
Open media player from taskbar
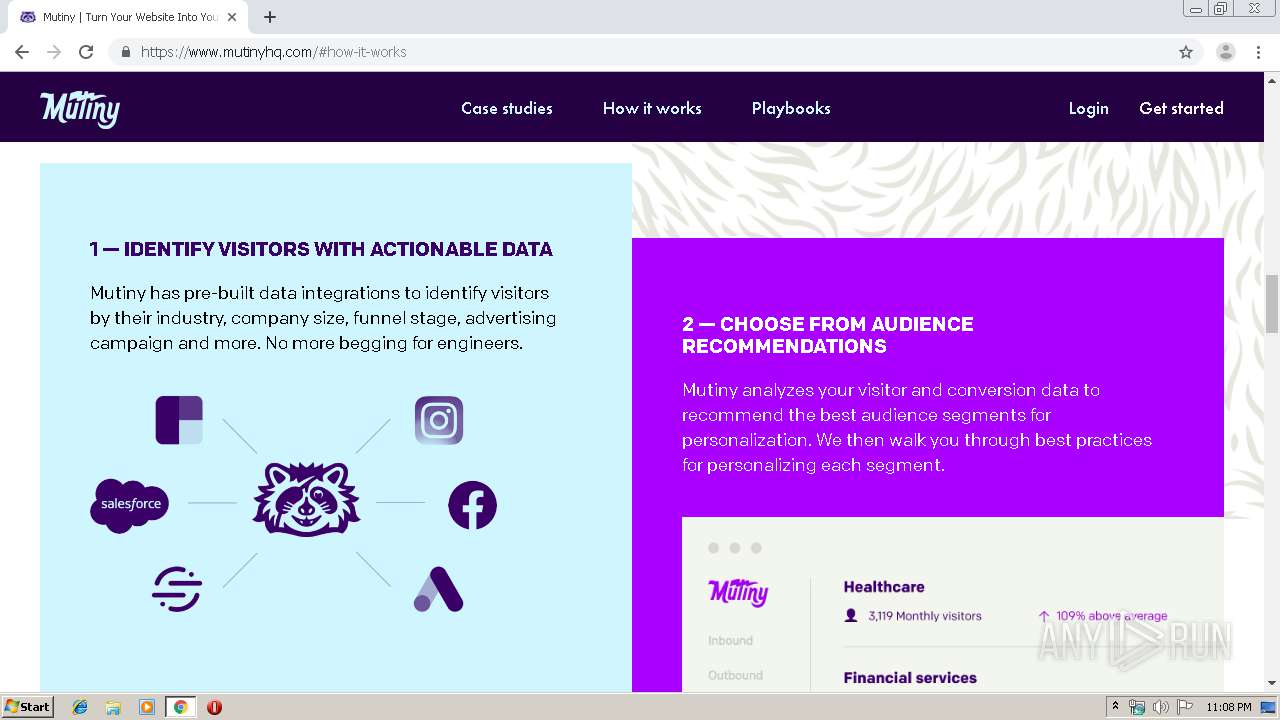tap(147, 707)
